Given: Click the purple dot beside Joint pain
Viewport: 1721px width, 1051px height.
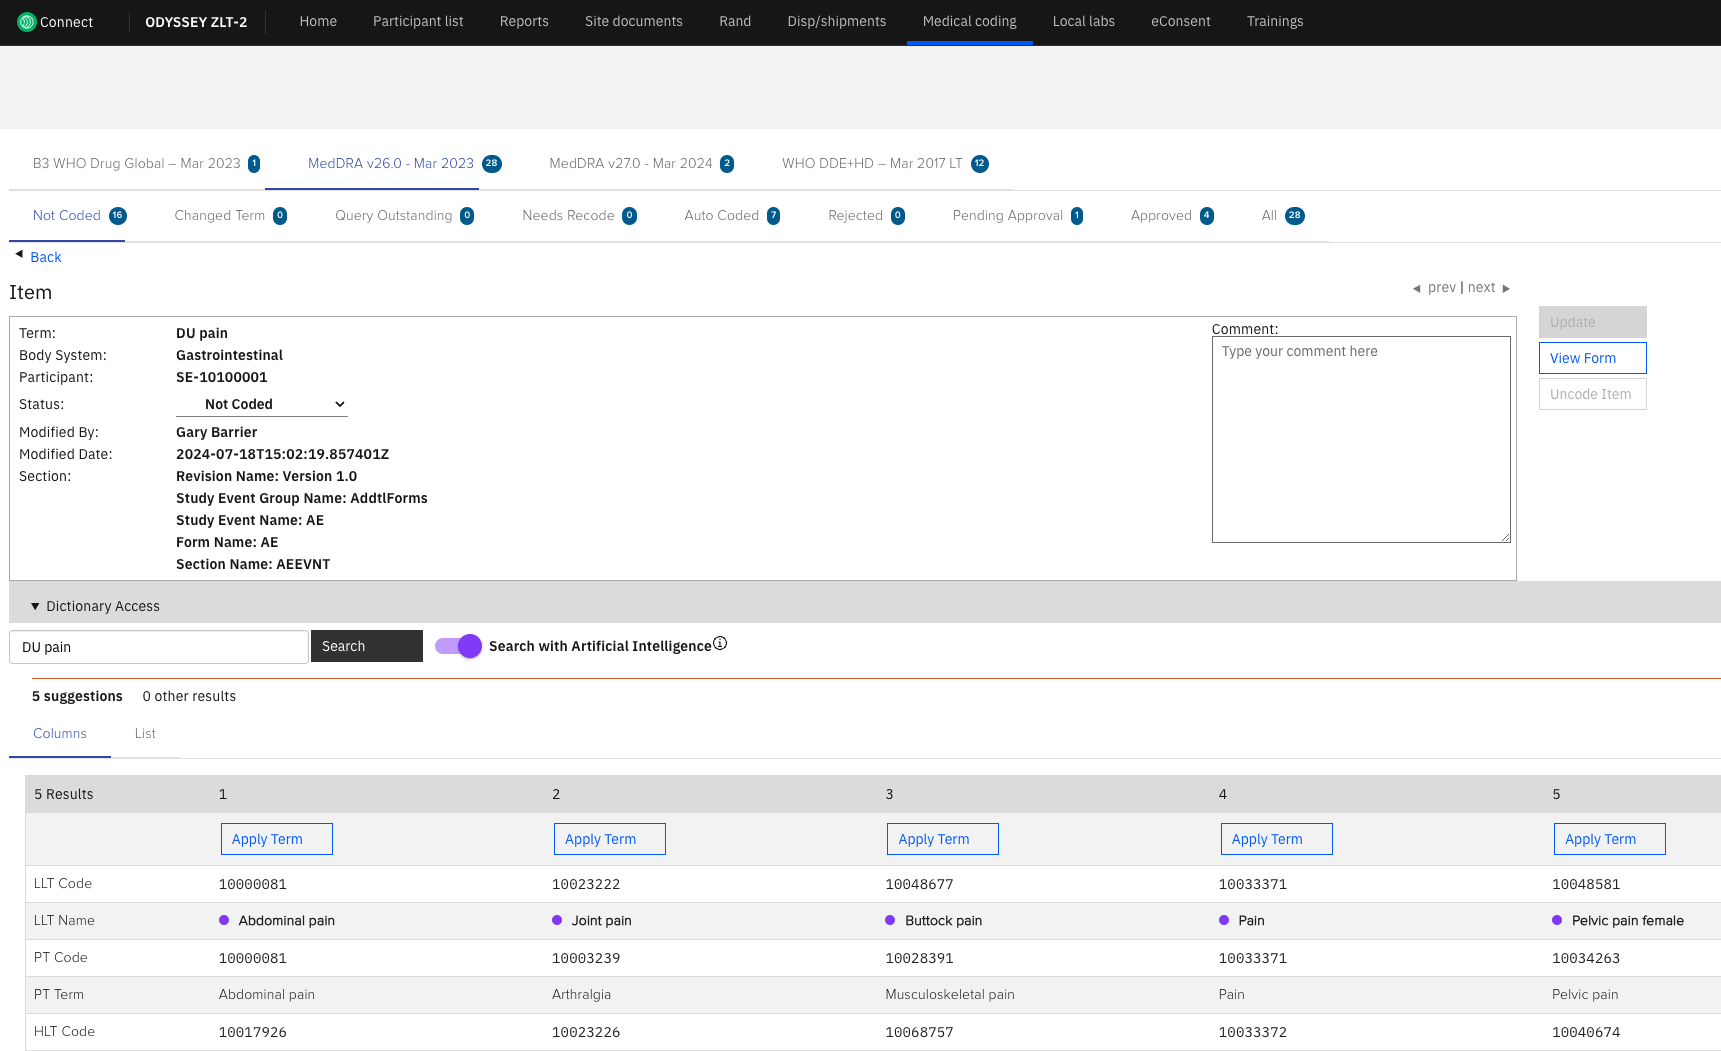Looking at the screenshot, I should point(557,920).
